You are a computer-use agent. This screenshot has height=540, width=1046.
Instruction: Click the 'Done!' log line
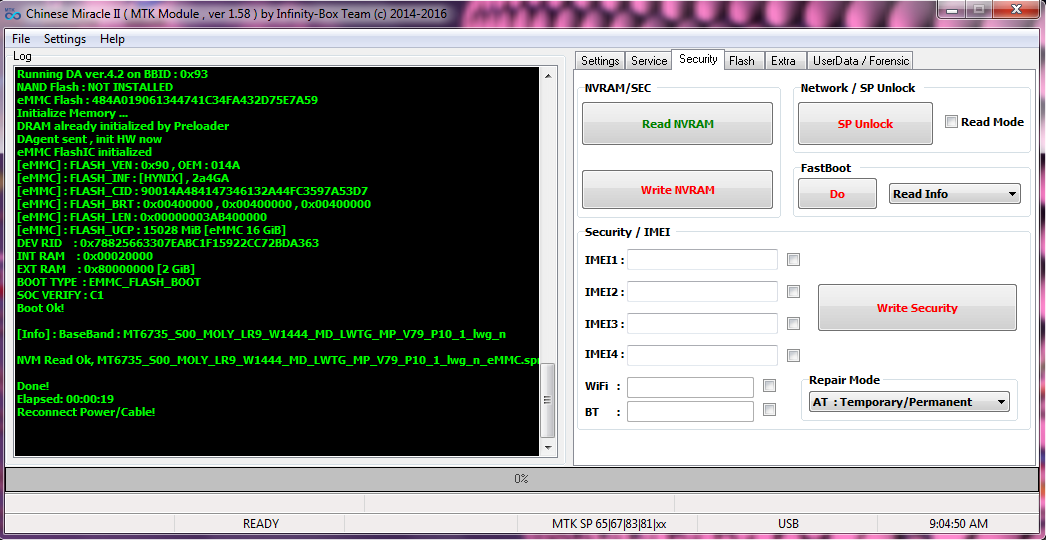(x=33, y=386)
